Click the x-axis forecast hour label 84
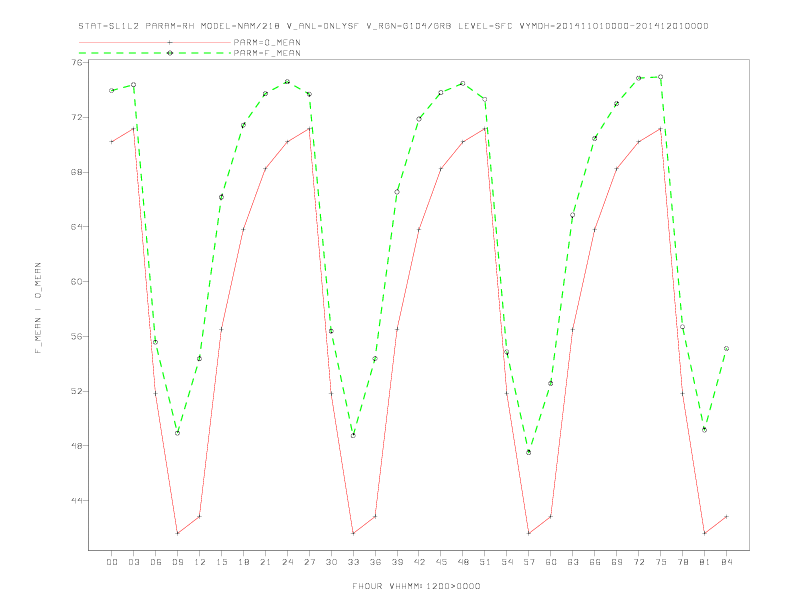Viewport: 792px width, 612px height. pos(726,562)
